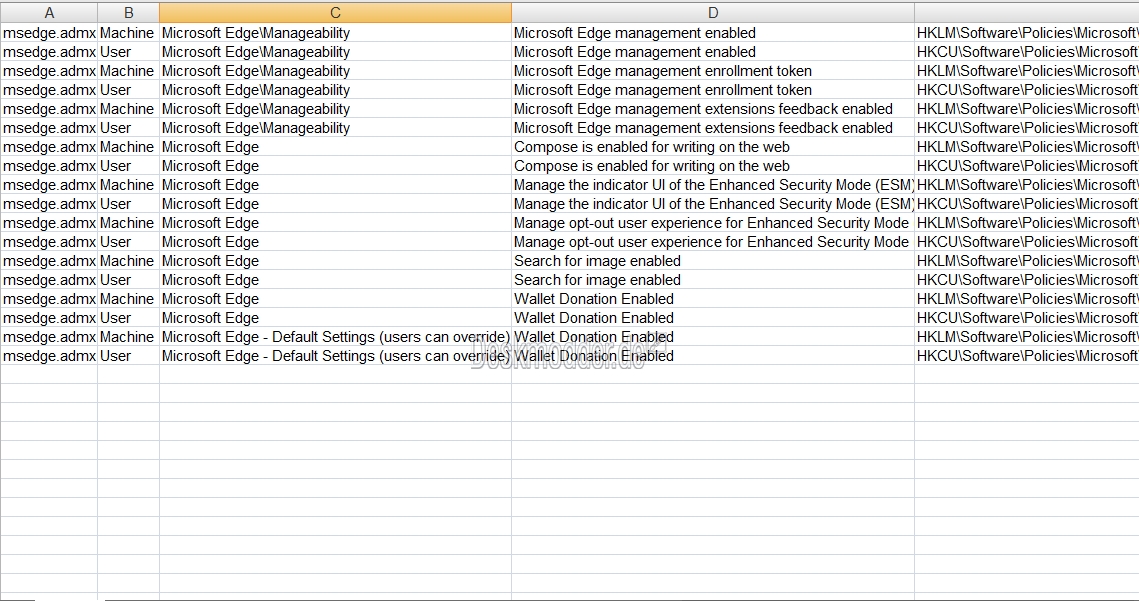Click 'Machine' cell in 'Search for image' row
Image resolution: width=1139 pixels, height=601 pixels.
point(129,260)
